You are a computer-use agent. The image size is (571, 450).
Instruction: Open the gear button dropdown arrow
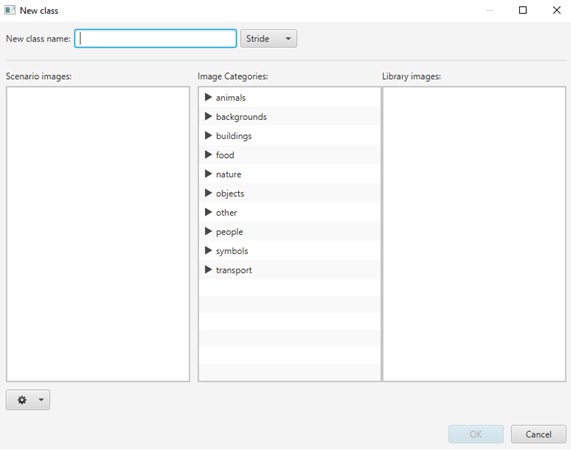41,400
